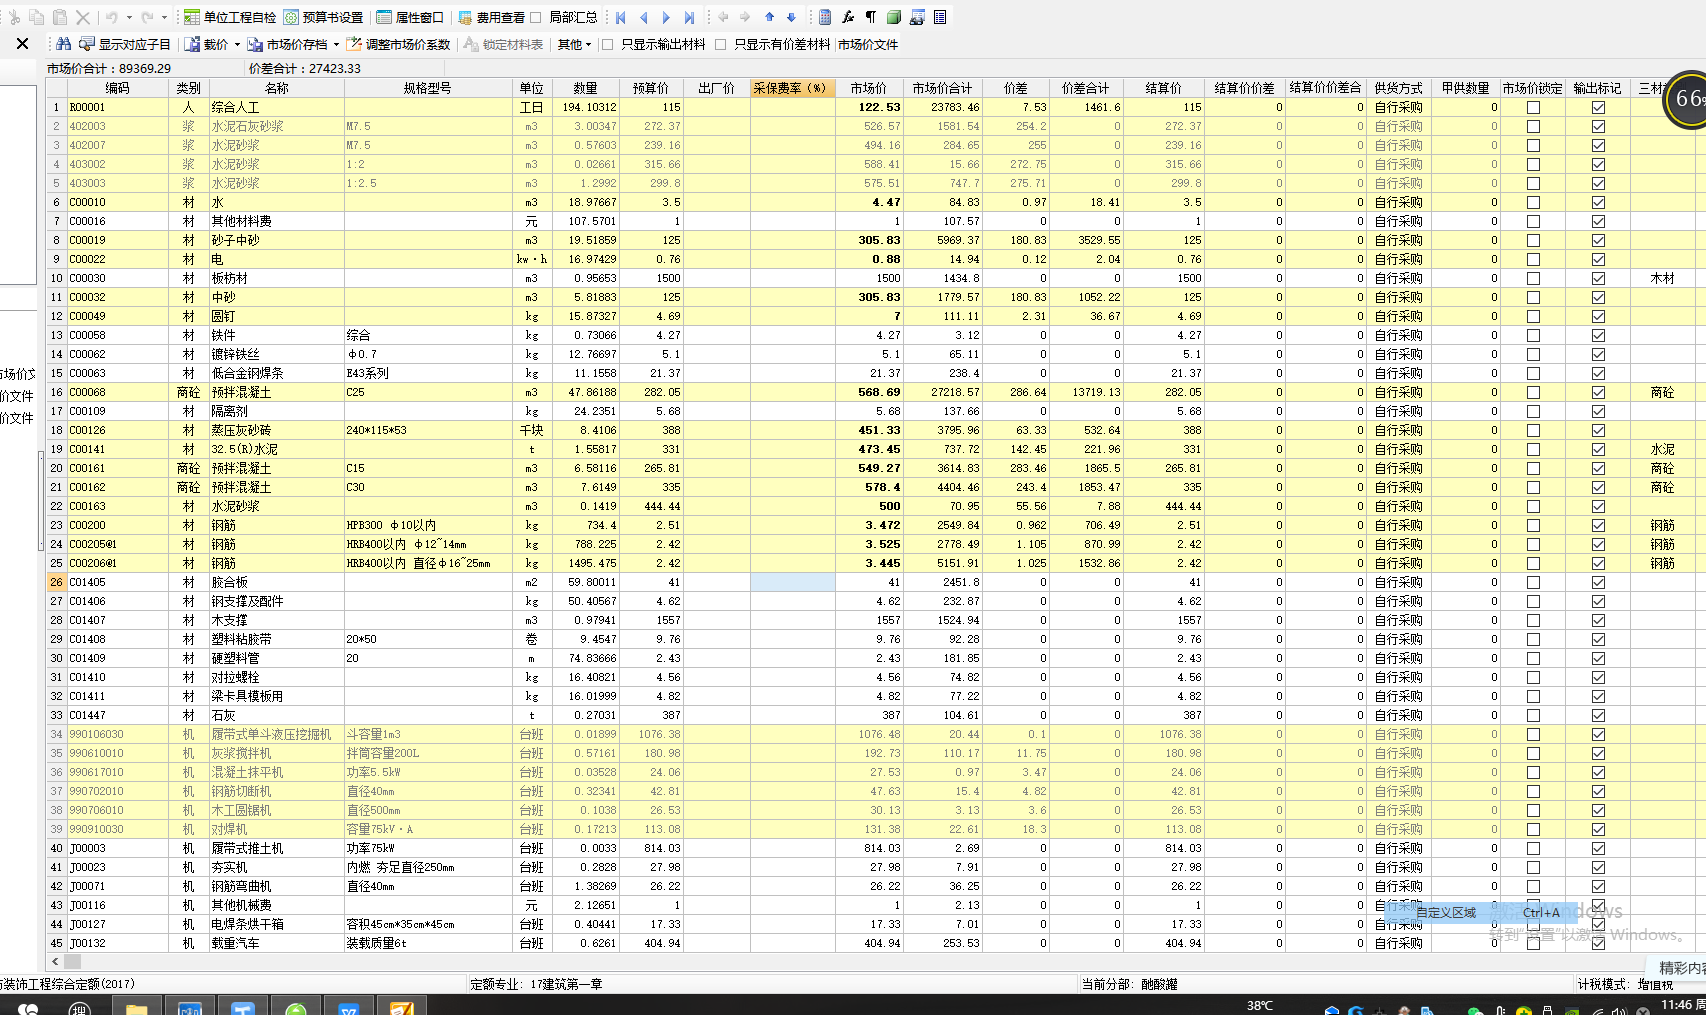Open the 其他 dropdown menu
This screenshot has width=1706, height=1015.
pyautogui.click(x=575, y=44)
